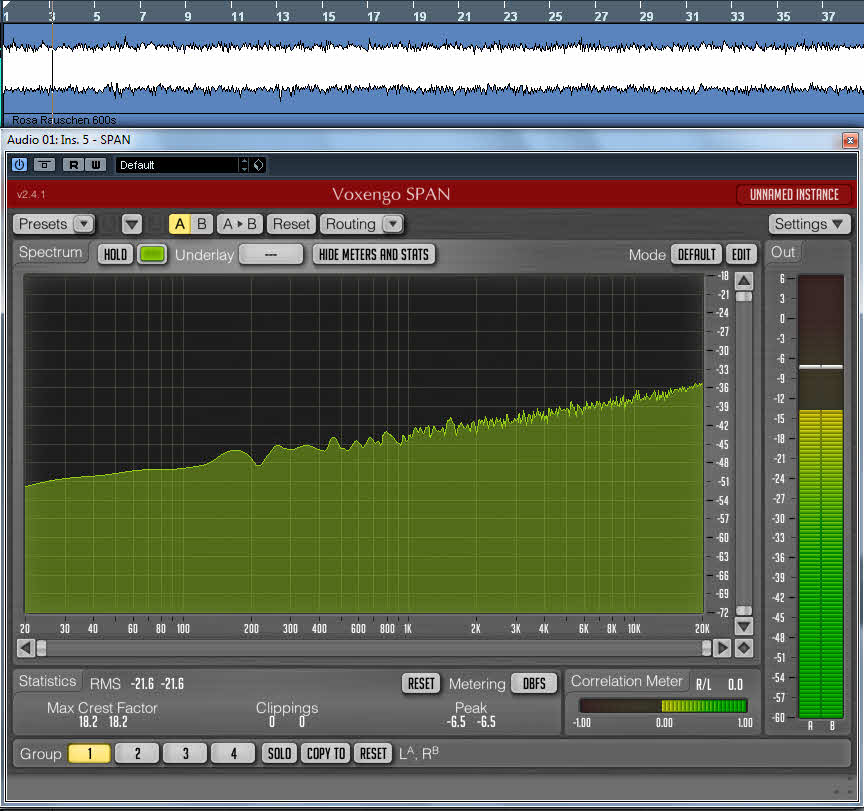
Task: Switch to state A
Action: pyautogui.click(x=180, y=224)
